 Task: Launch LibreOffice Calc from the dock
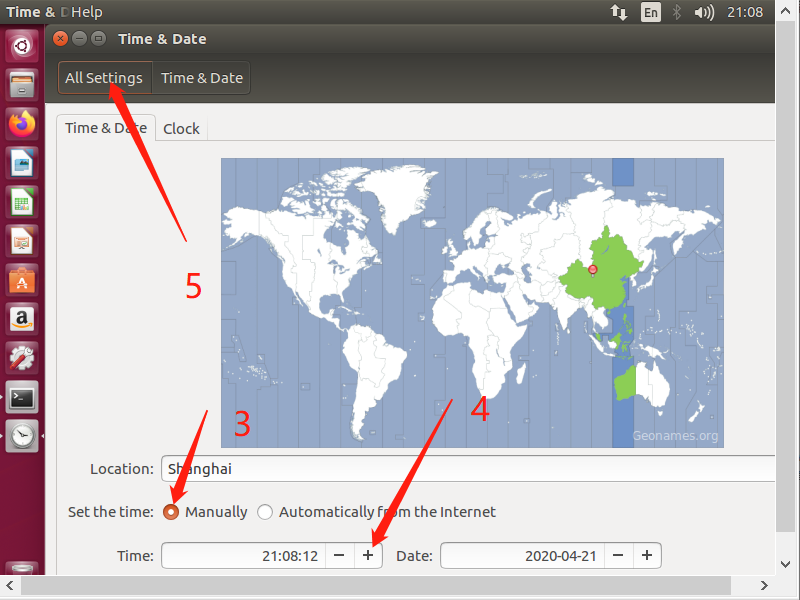22,200
